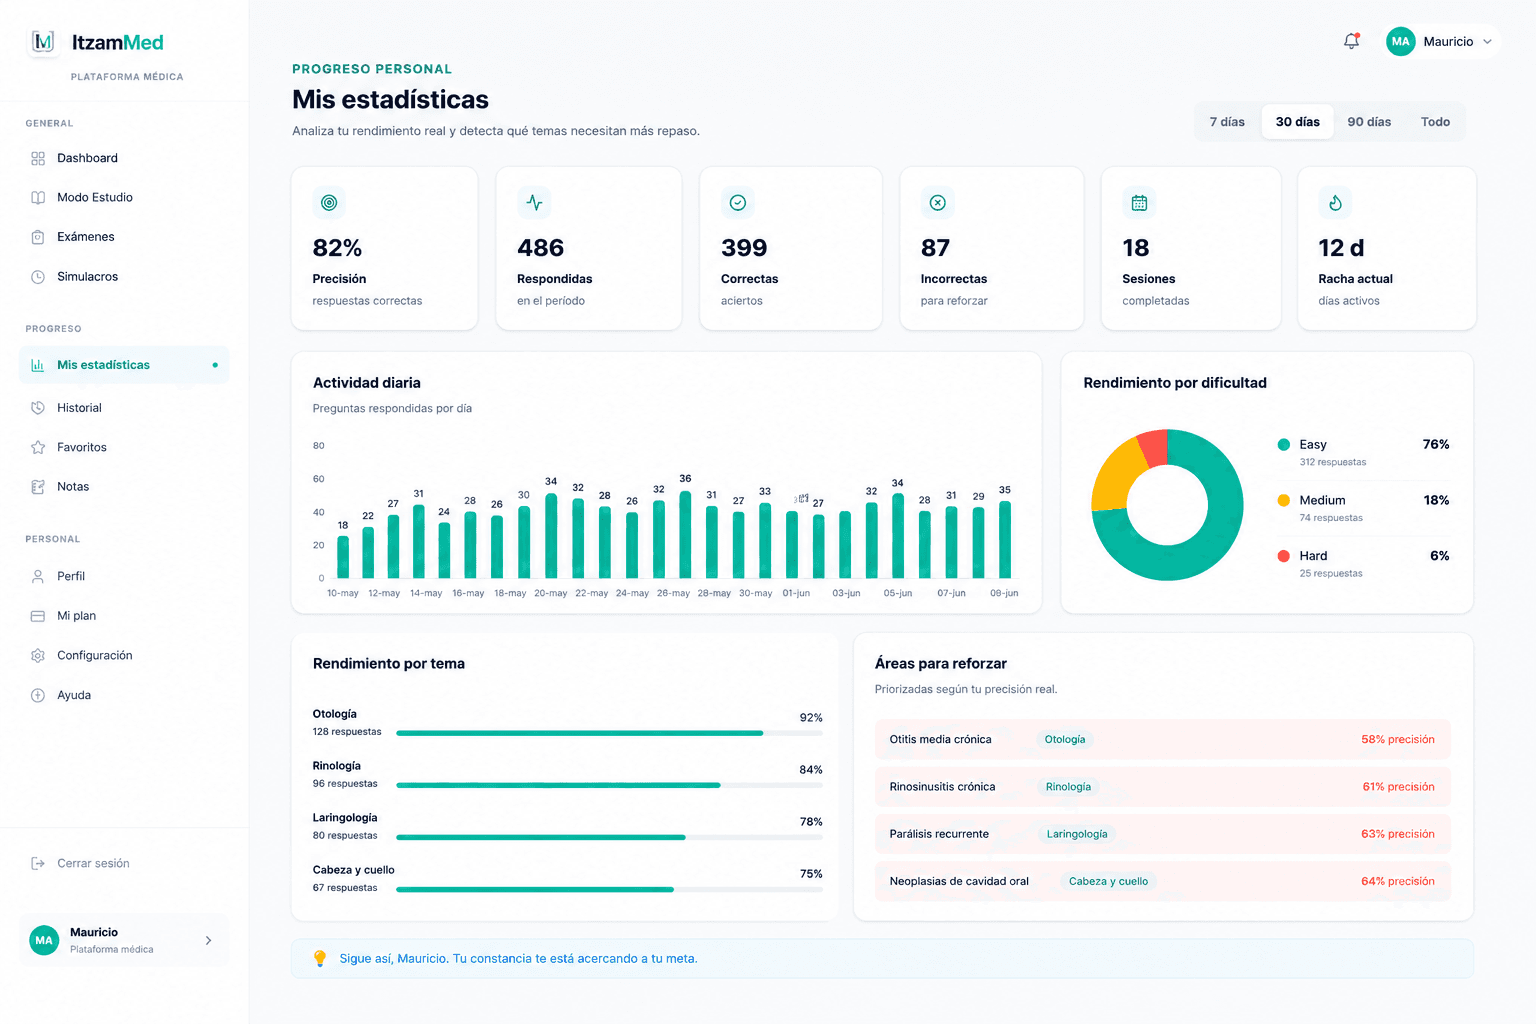Open the notifications bell

pyautogui.click(x=1351, y=41)
